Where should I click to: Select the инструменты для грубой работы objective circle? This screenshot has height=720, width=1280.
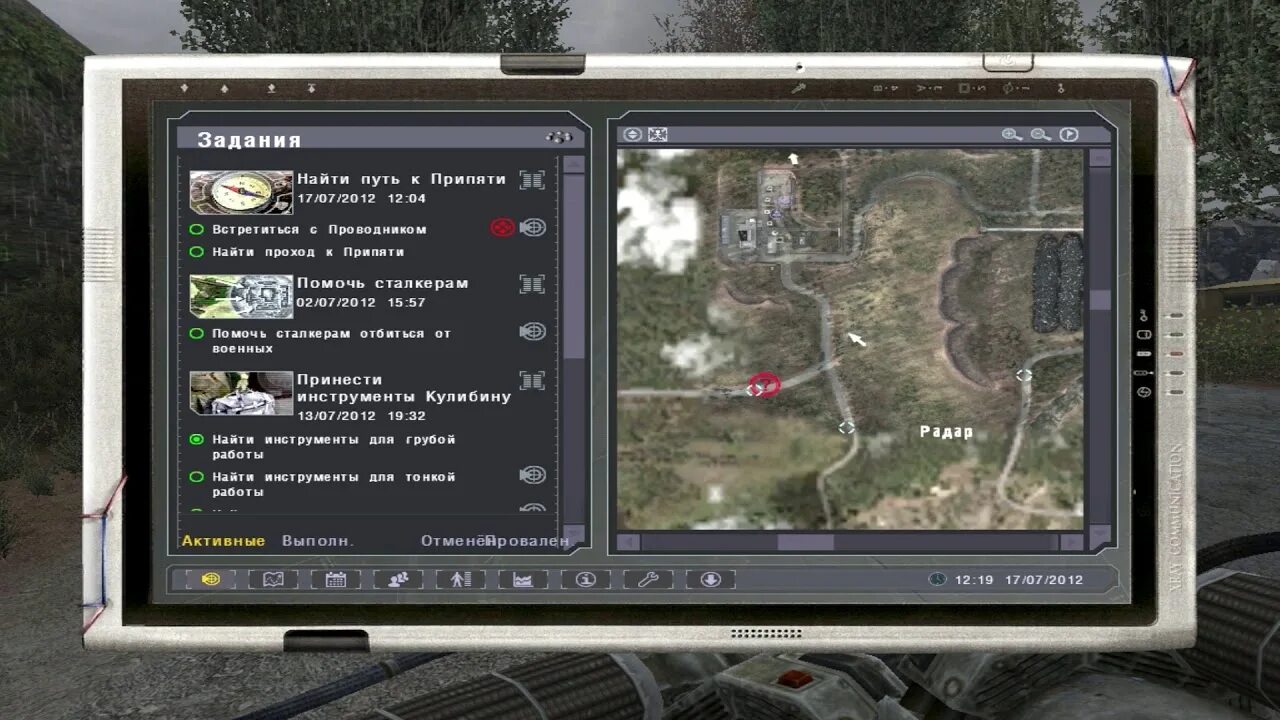(196, 439)
